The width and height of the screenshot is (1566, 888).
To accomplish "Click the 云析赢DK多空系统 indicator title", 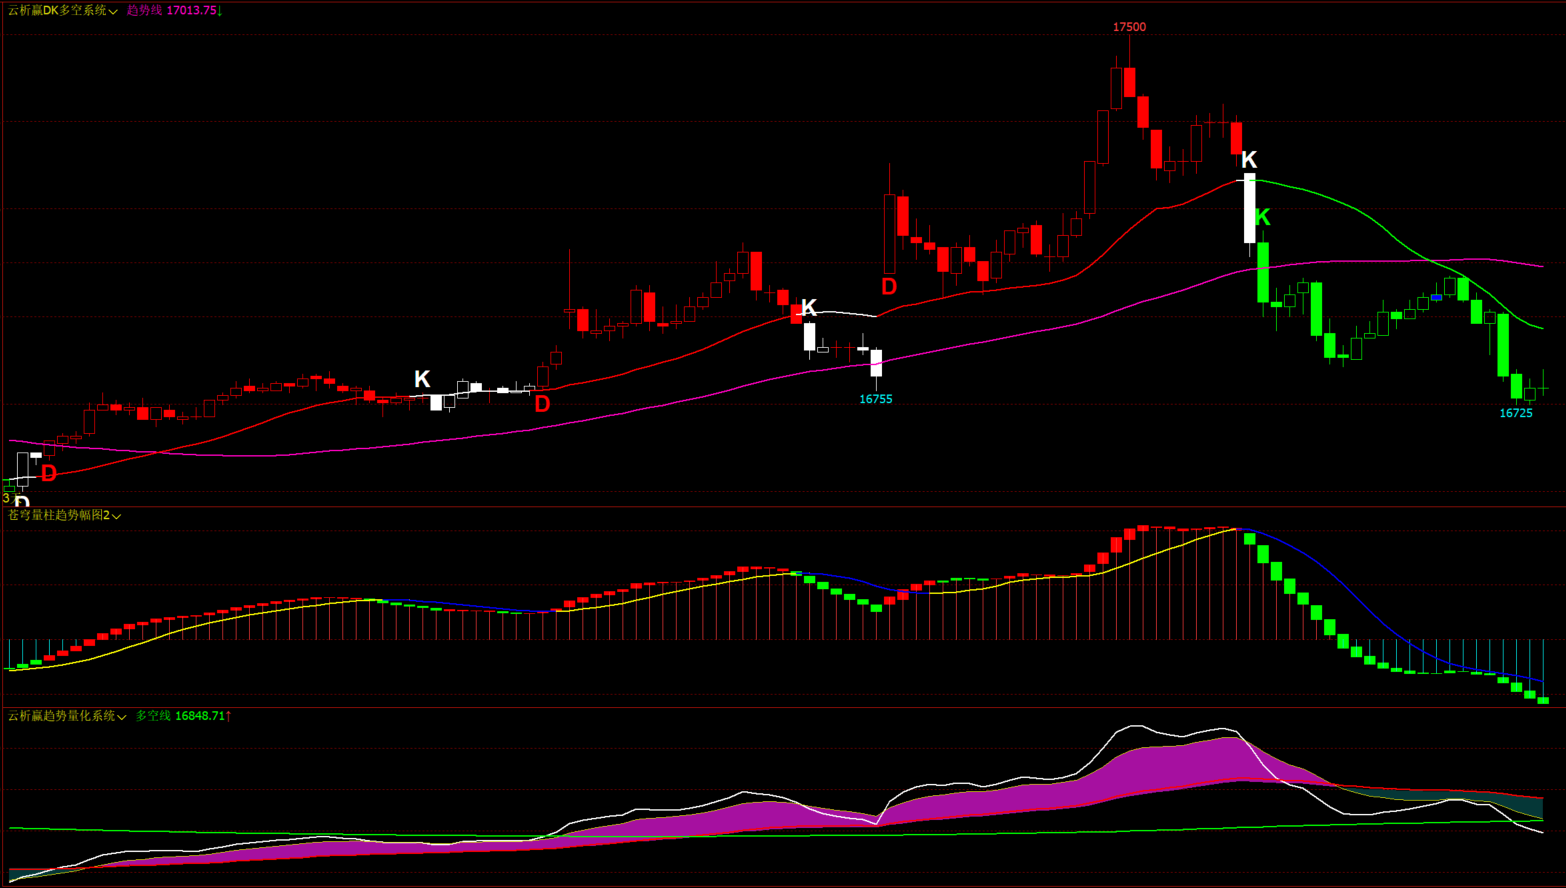I will point(57,10).
